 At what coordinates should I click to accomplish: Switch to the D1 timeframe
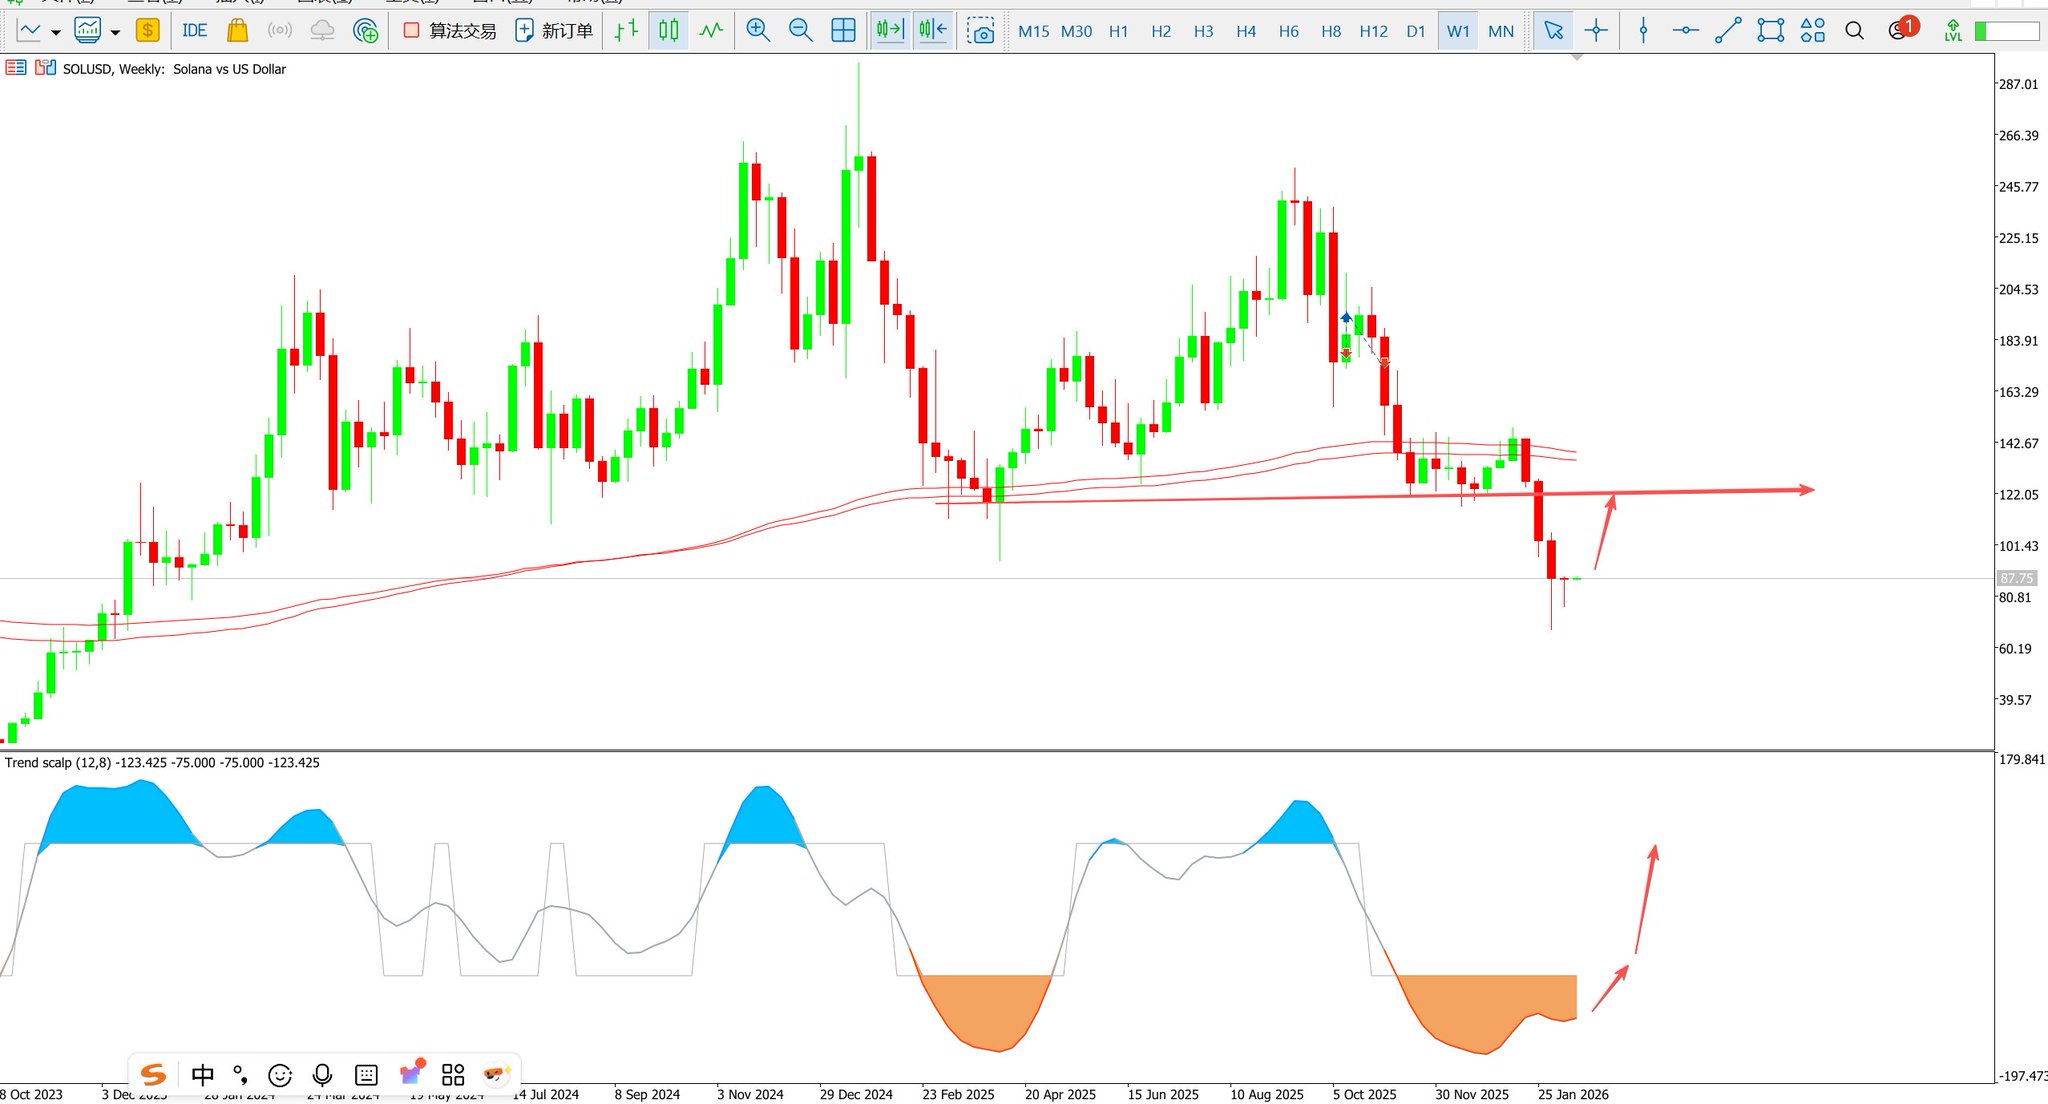1415,31
